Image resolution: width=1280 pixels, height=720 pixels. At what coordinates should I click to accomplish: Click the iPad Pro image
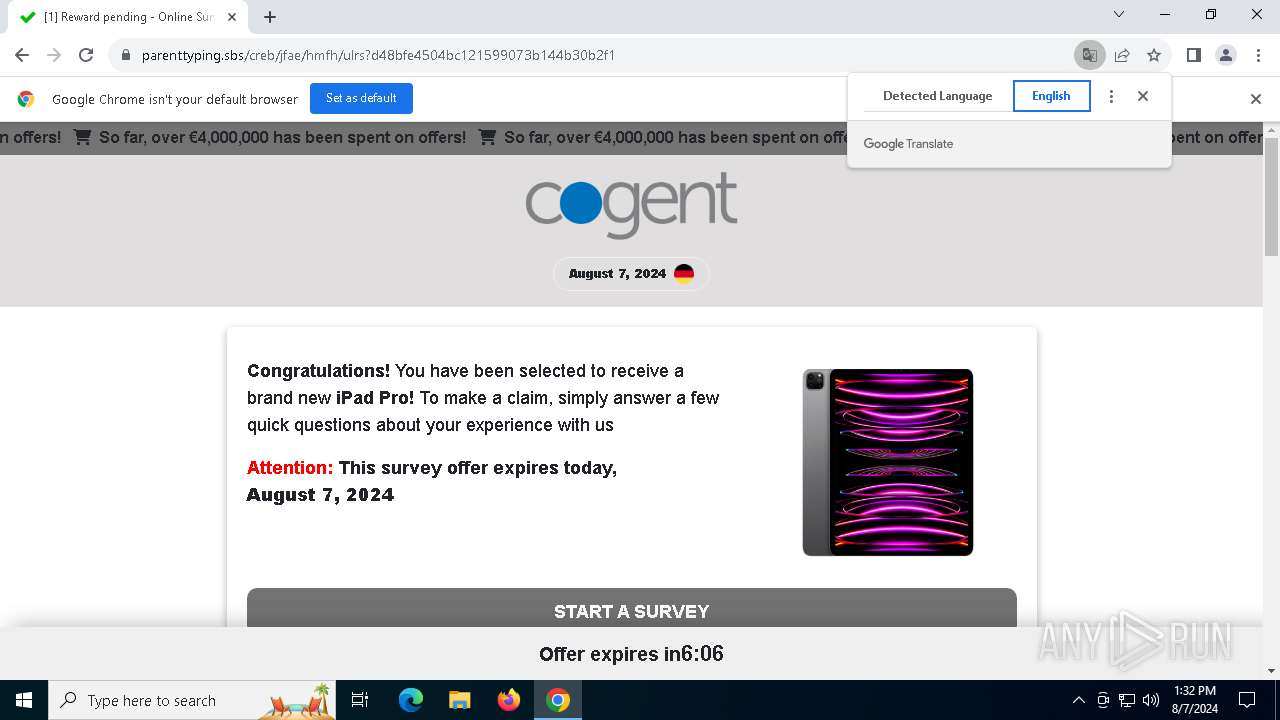888,462
